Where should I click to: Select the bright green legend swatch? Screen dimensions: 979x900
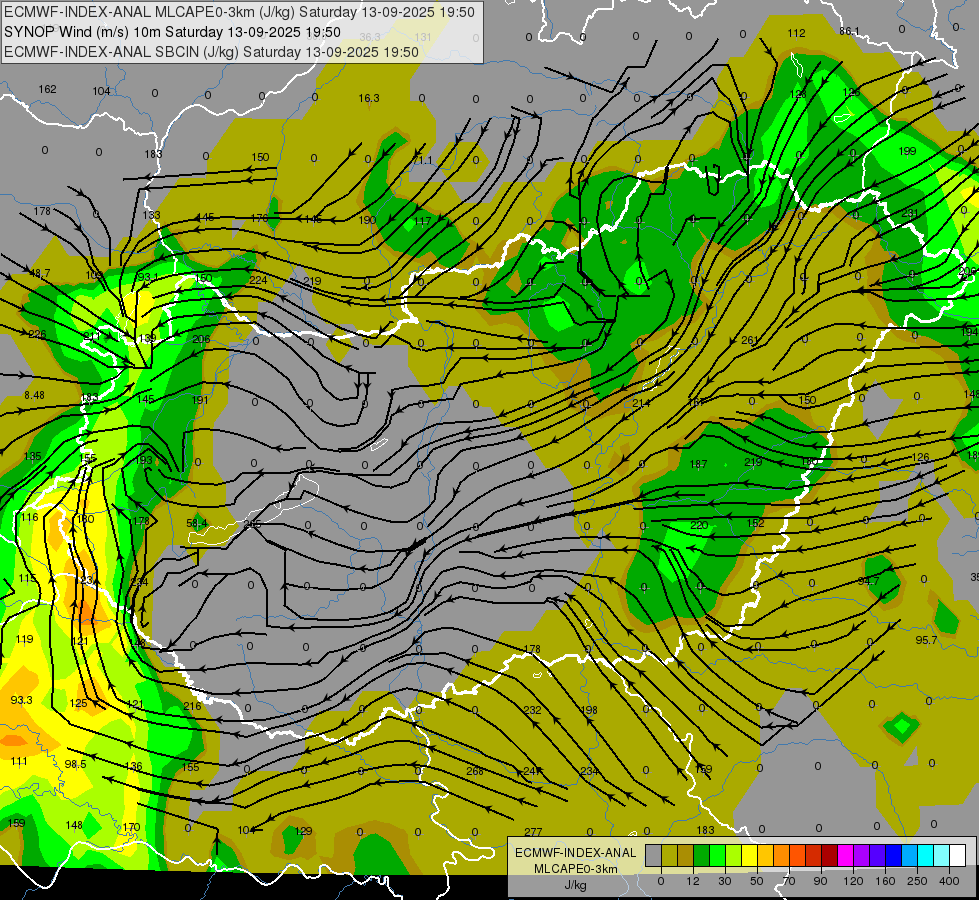coord(717,855)
